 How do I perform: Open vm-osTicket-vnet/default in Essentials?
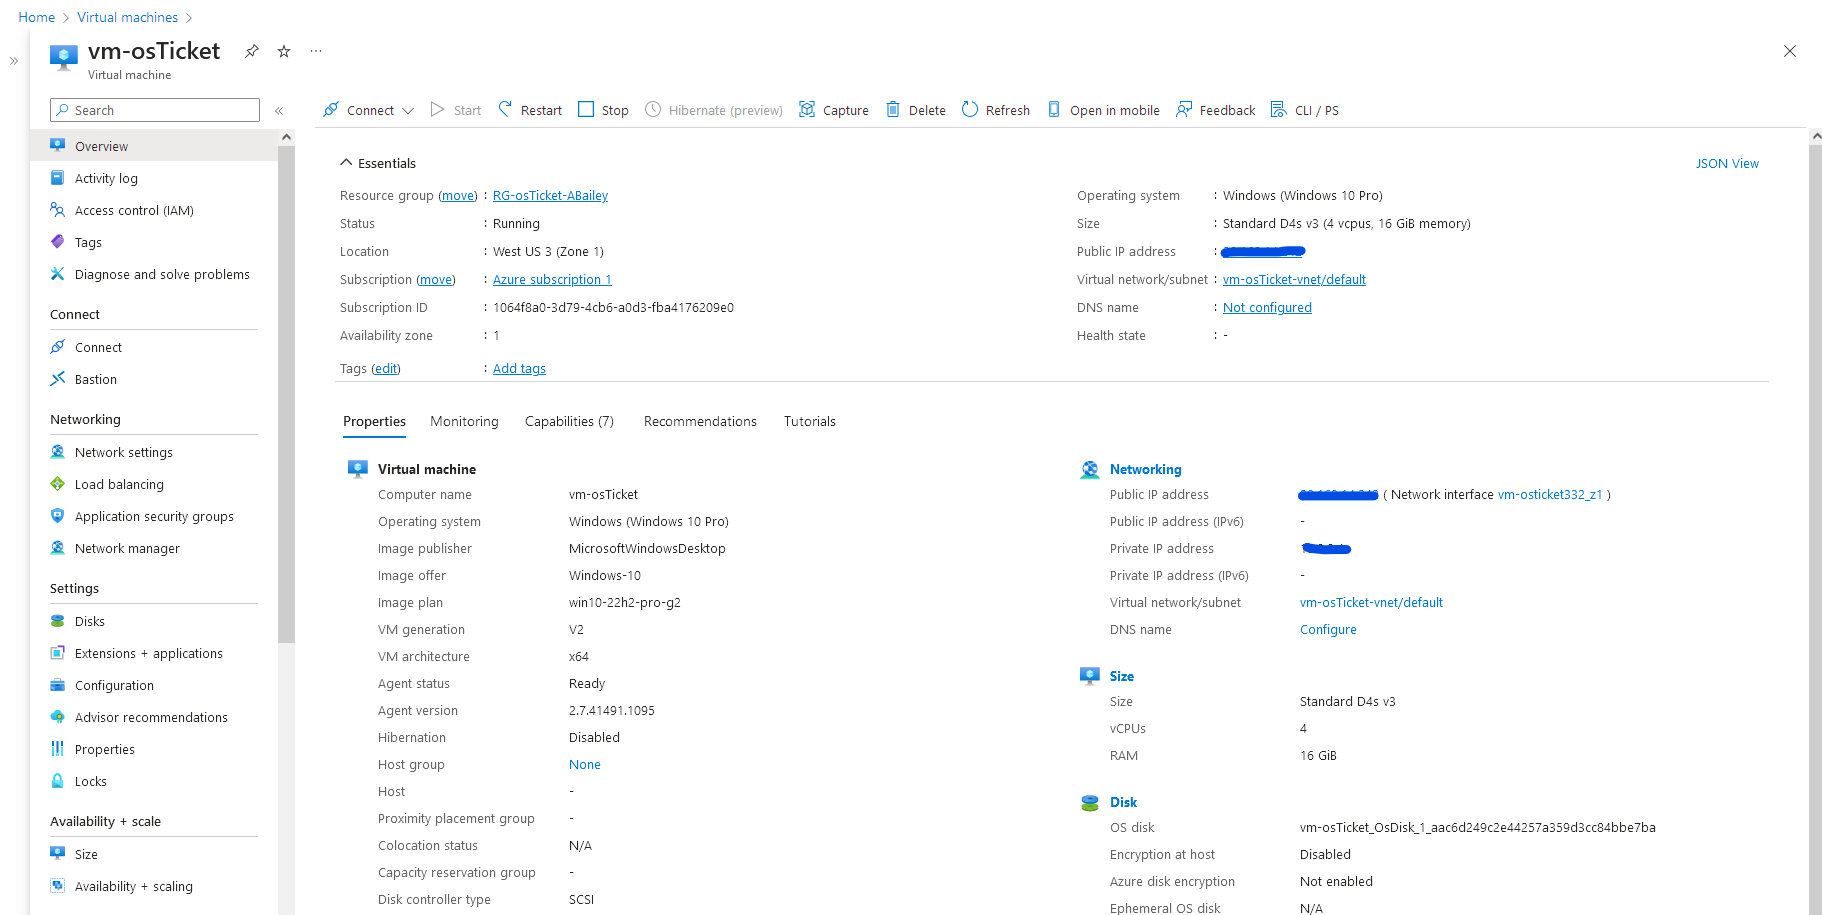point(1294,280)
